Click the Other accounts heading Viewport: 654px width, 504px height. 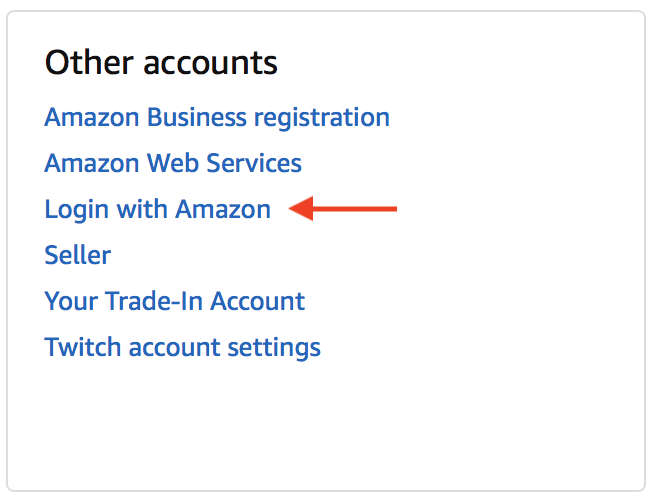pyautogui.click(x=161, y=63)
